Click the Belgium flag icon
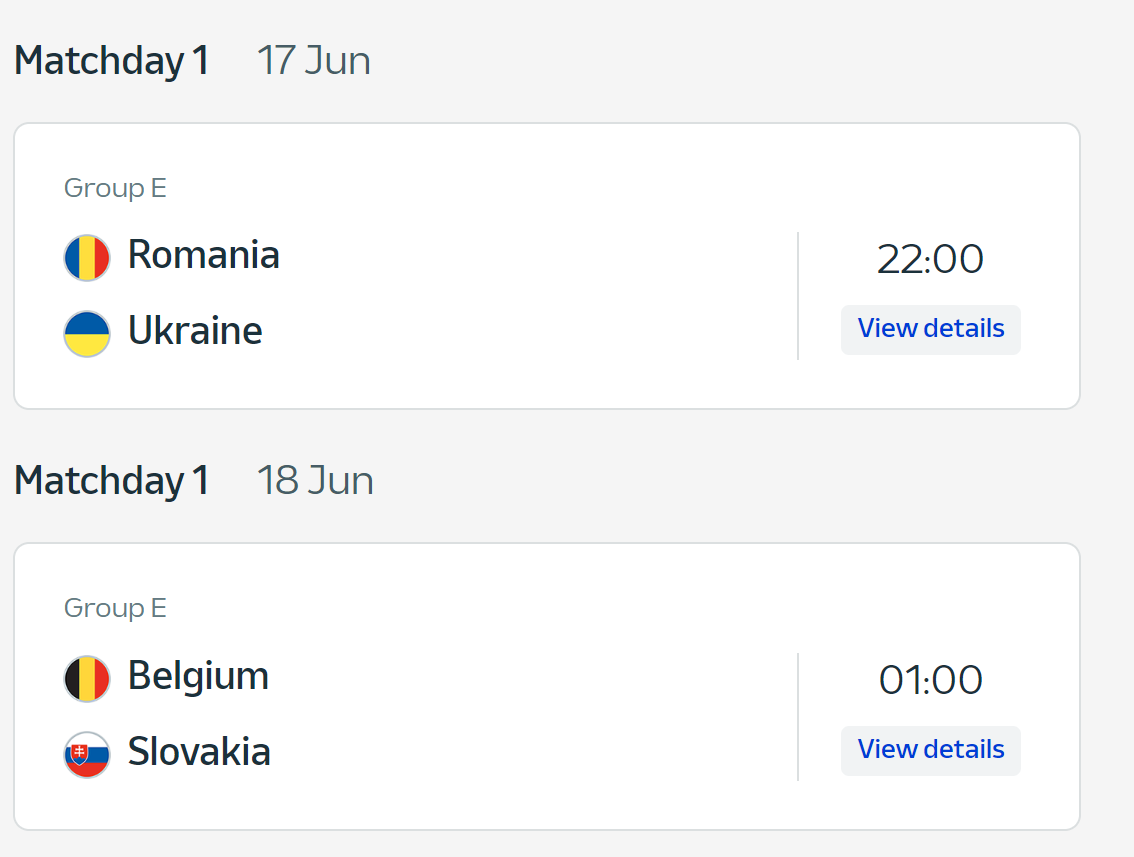The width and height of the screenshot is (1134, 857). [x=87, y=679]
